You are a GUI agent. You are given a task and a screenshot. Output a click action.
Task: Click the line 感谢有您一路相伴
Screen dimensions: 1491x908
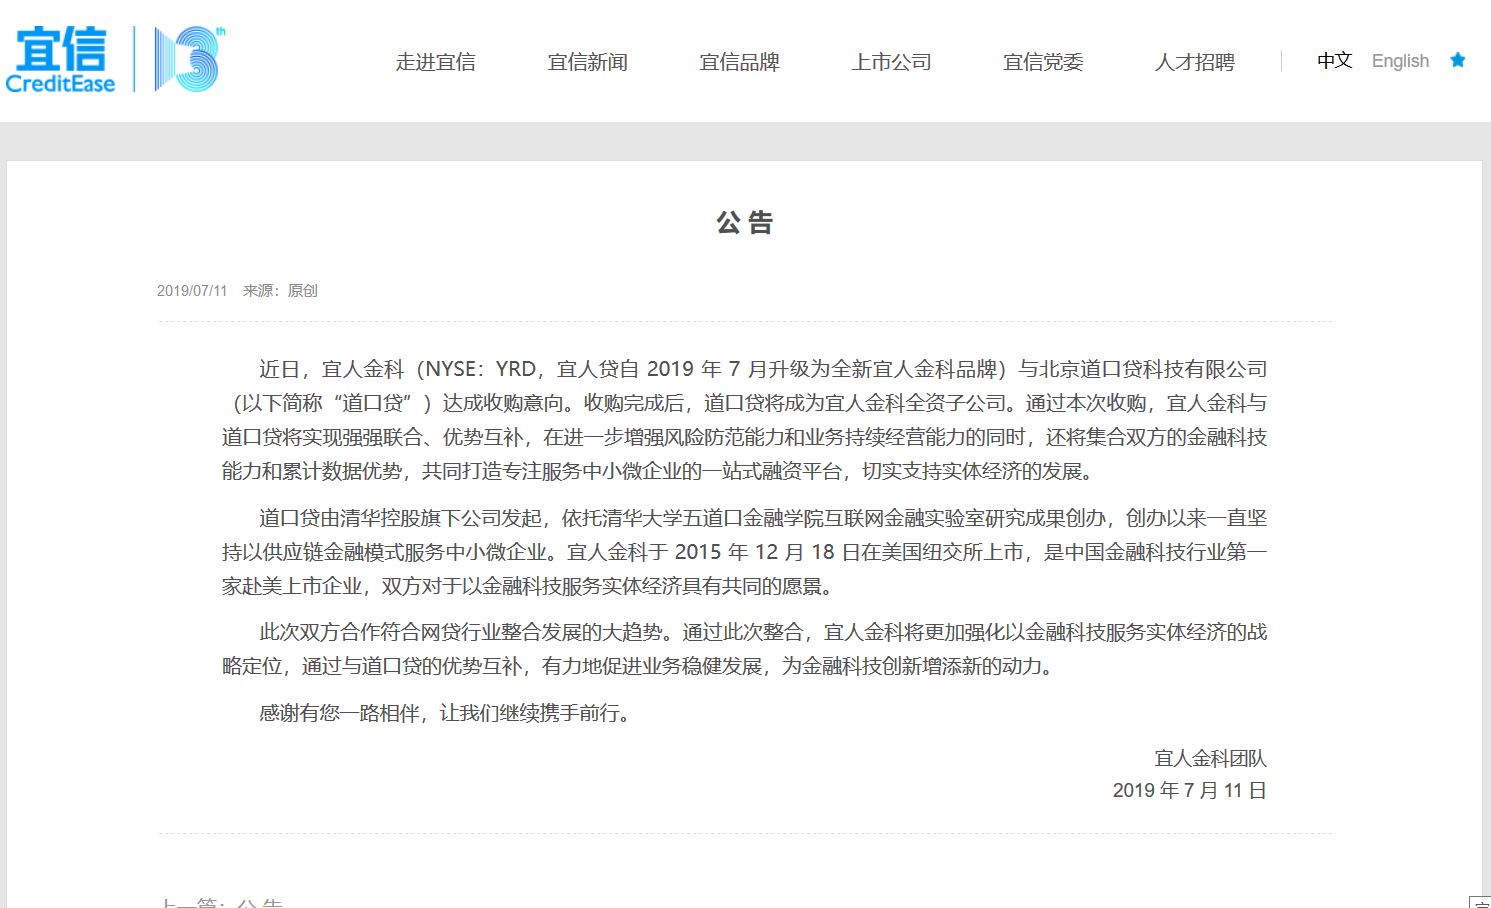click(x=446, y=713)
